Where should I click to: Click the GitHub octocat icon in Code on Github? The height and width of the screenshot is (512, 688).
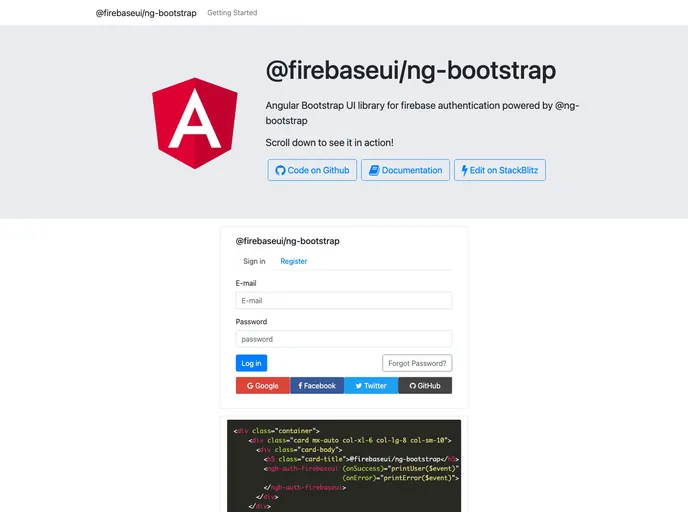coord(280,170)
